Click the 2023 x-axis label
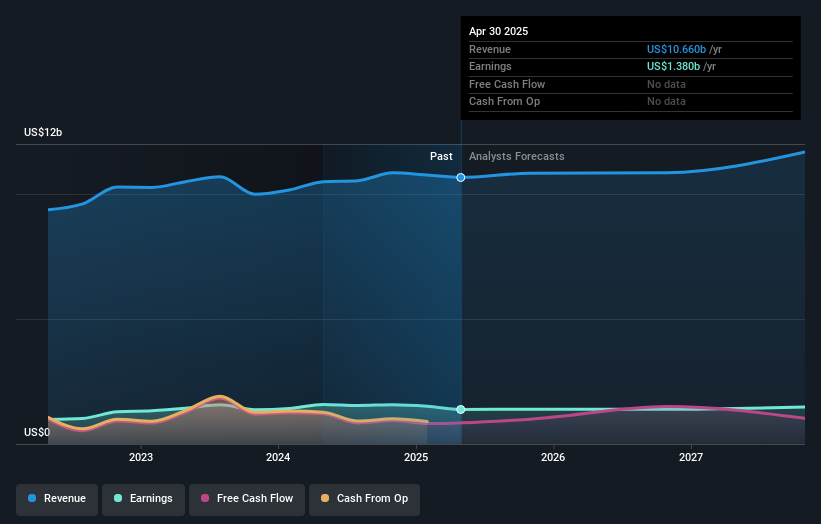821x524 pixels. (x=141, y=457)
